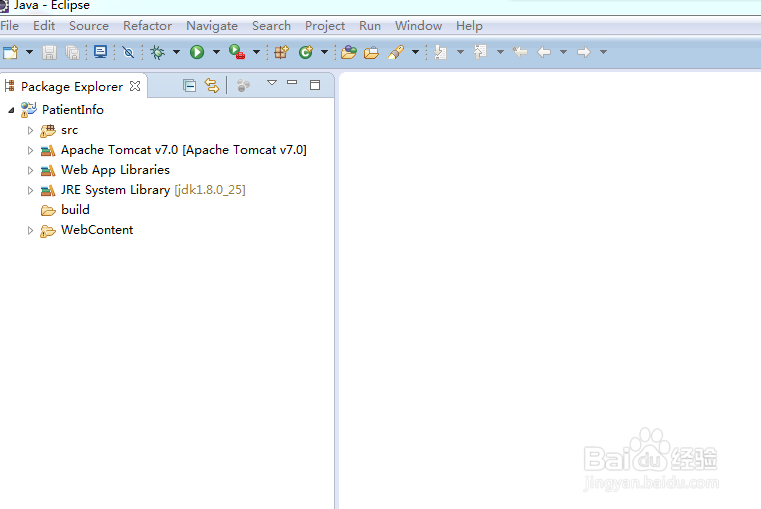This screenshot has width=761, height=509.
Task: Click the Eclipse window title icon
Action: click(x=4, y=5)
